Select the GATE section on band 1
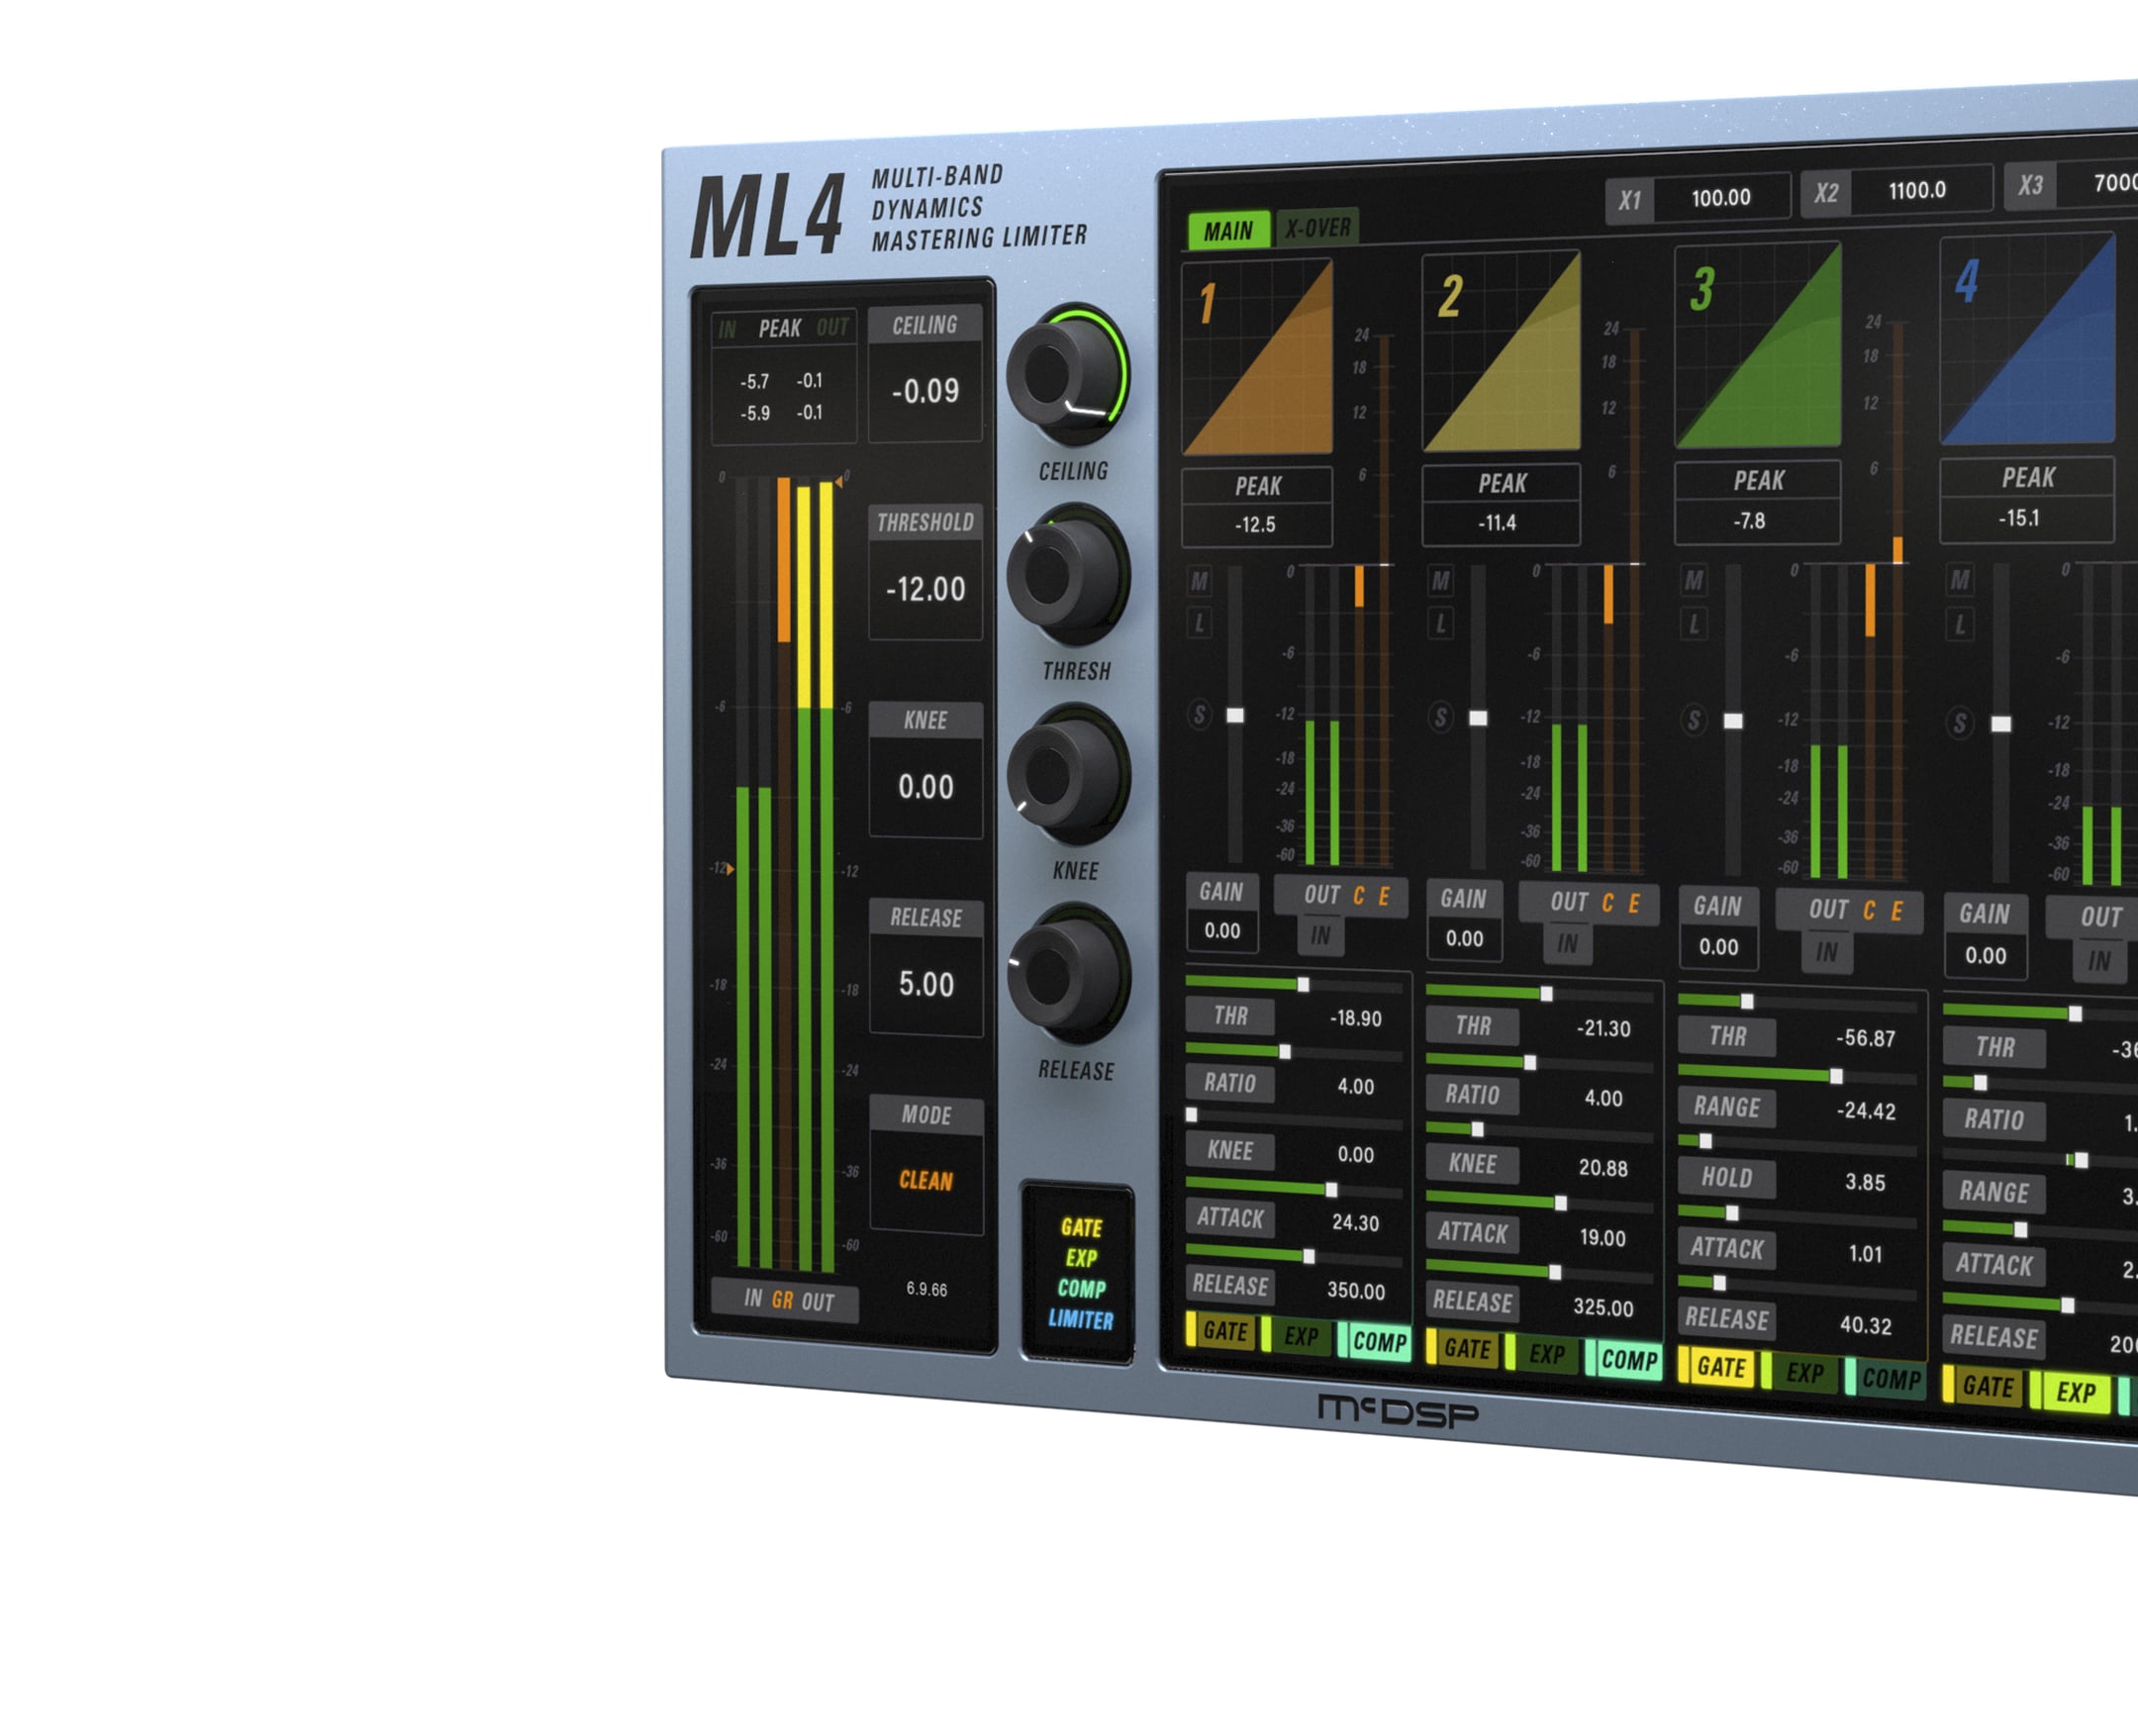This screenshot has height=1736, width=2138. click(1221, 1332)
